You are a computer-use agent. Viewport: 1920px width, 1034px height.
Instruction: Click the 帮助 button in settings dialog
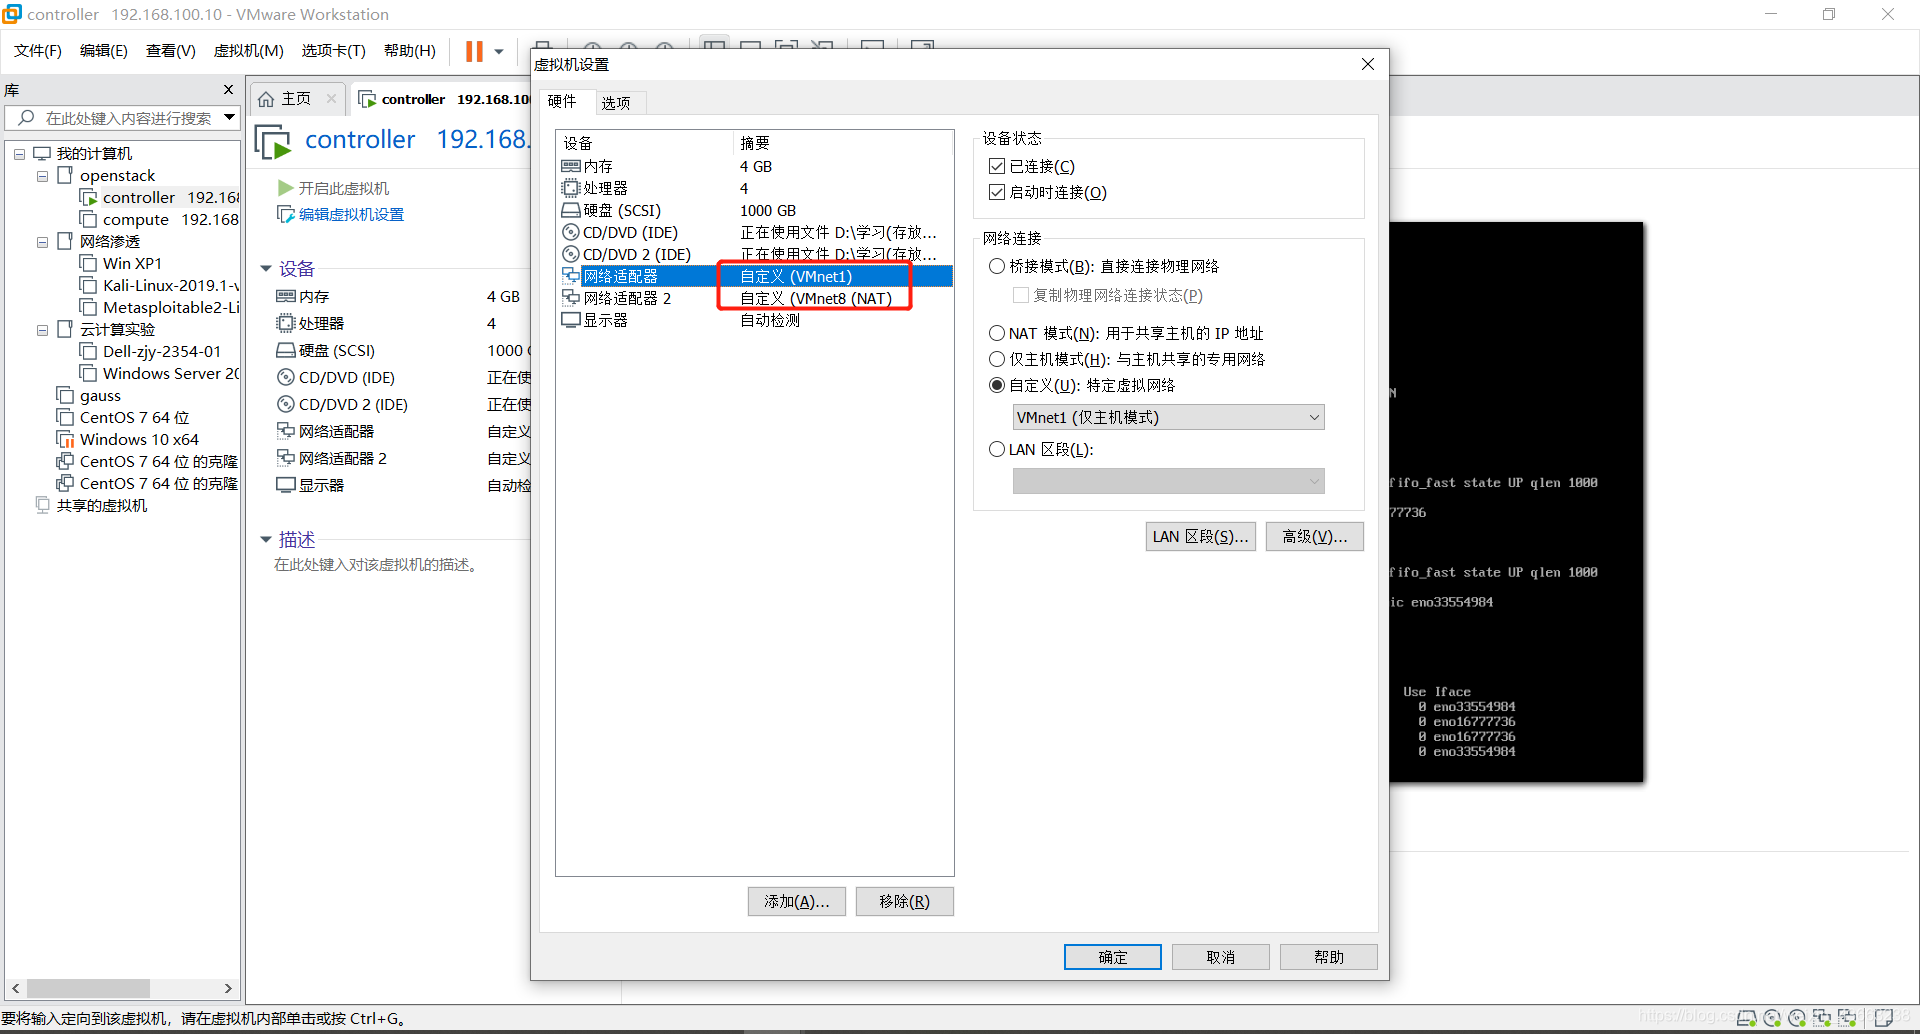tap(1329, 957)
